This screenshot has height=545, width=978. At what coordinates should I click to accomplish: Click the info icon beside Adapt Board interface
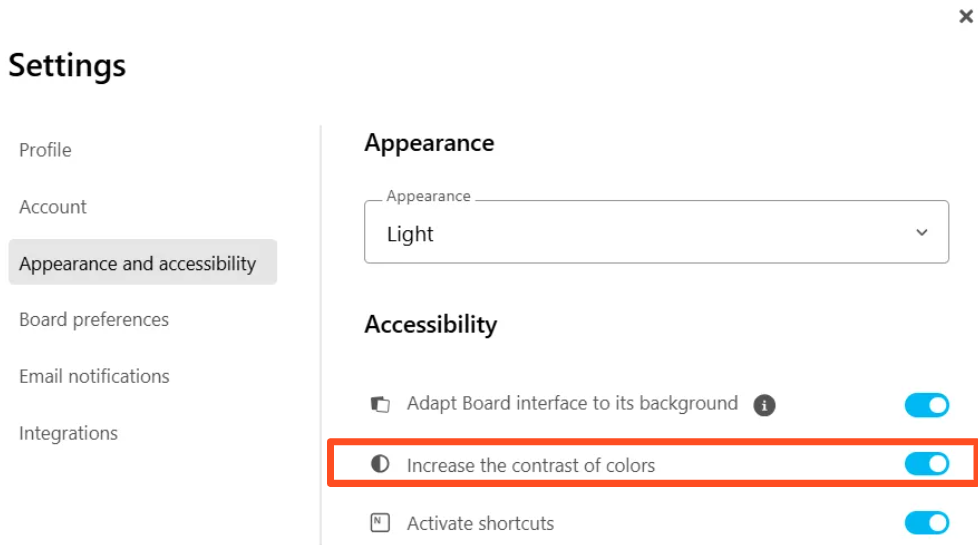click(765, 405)
